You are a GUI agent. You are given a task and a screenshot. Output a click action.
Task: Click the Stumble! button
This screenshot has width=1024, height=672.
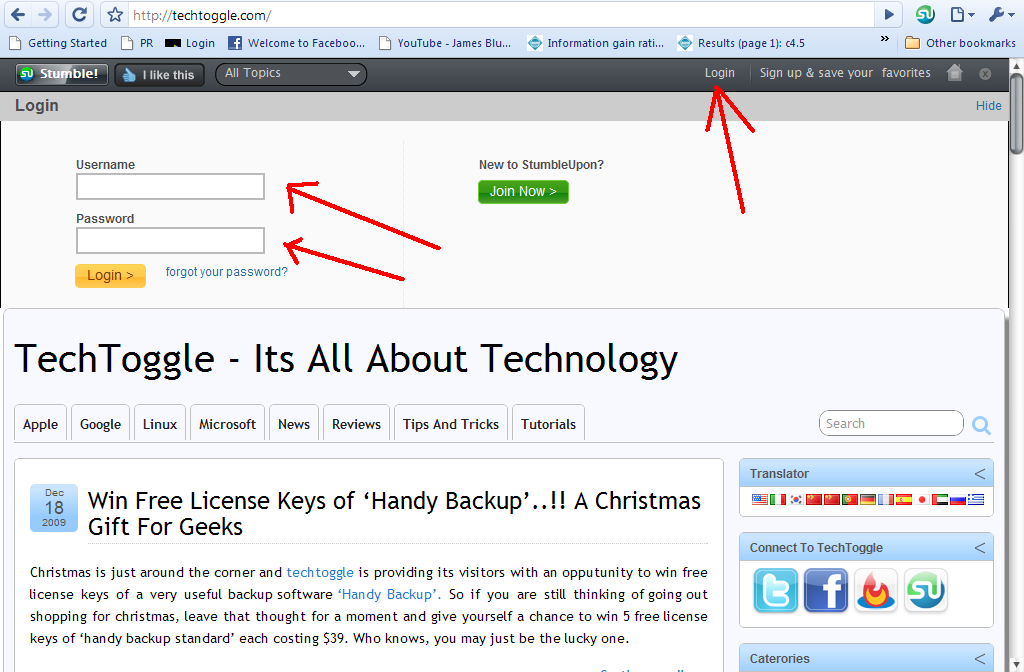pyautogui.click(x=61, y=74)
